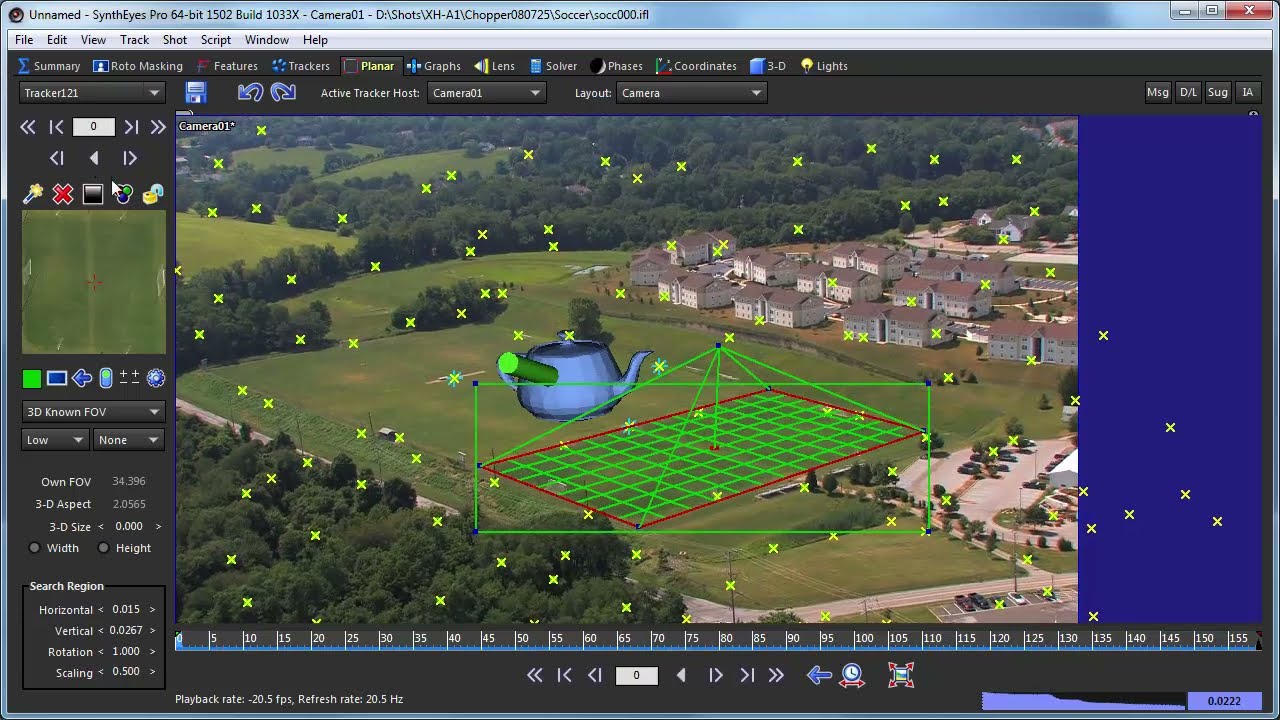Rewind to start using the top-left double arrow

coord(28,127)
